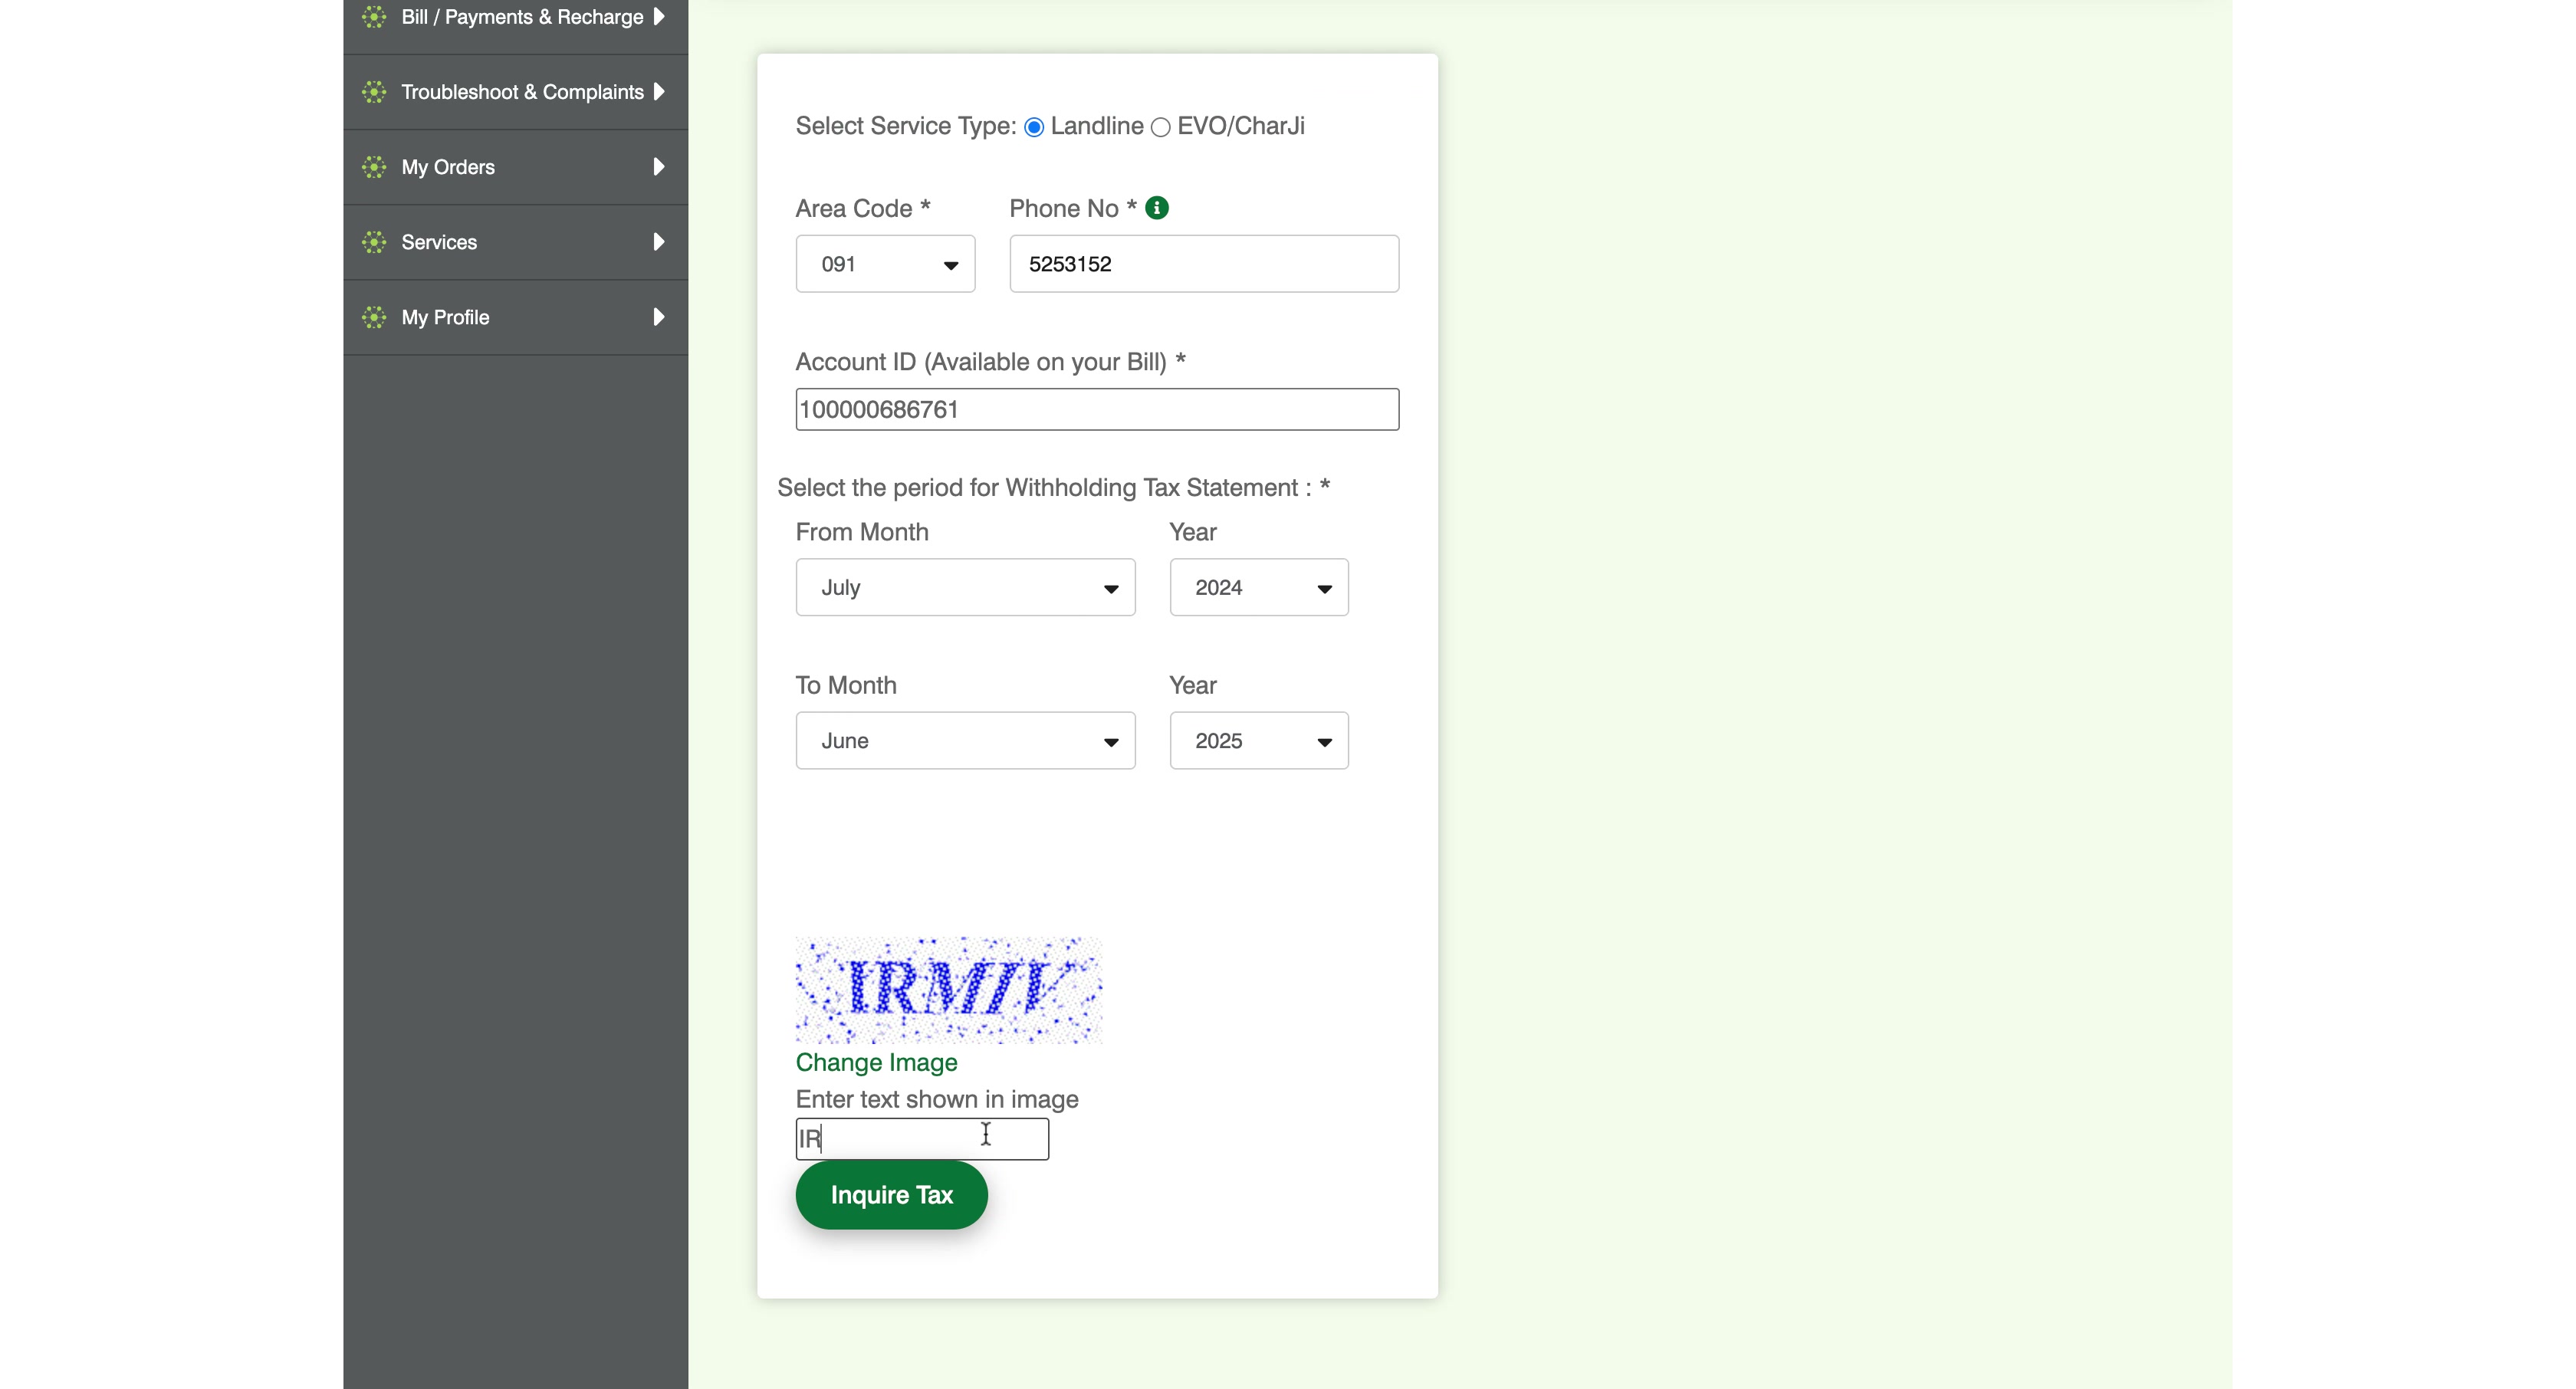Click the Bill / Payments & Recharge gear icon
Image resolution: width=2576 pixels, height=1389 pixels.
point(374,16)
